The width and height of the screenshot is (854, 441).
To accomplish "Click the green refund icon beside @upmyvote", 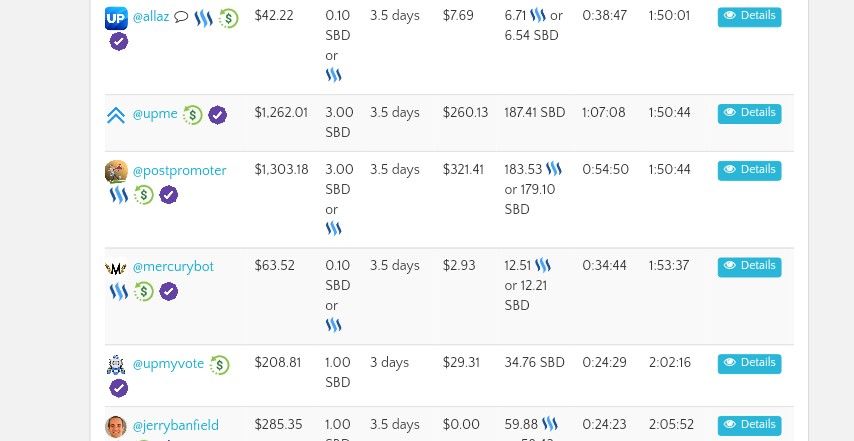I will (219, 365).
